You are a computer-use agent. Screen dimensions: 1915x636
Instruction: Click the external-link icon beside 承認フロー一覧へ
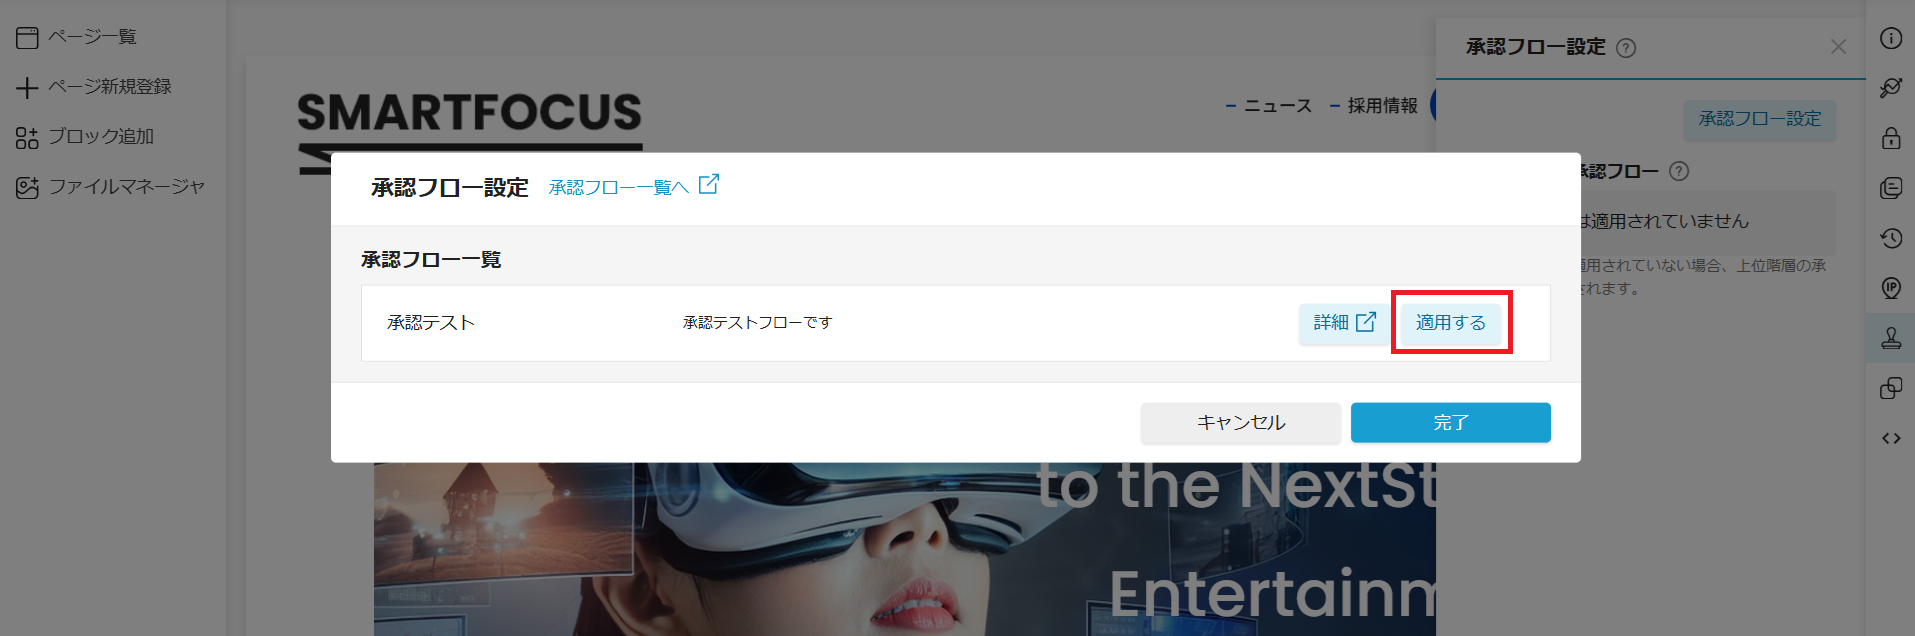709,185
